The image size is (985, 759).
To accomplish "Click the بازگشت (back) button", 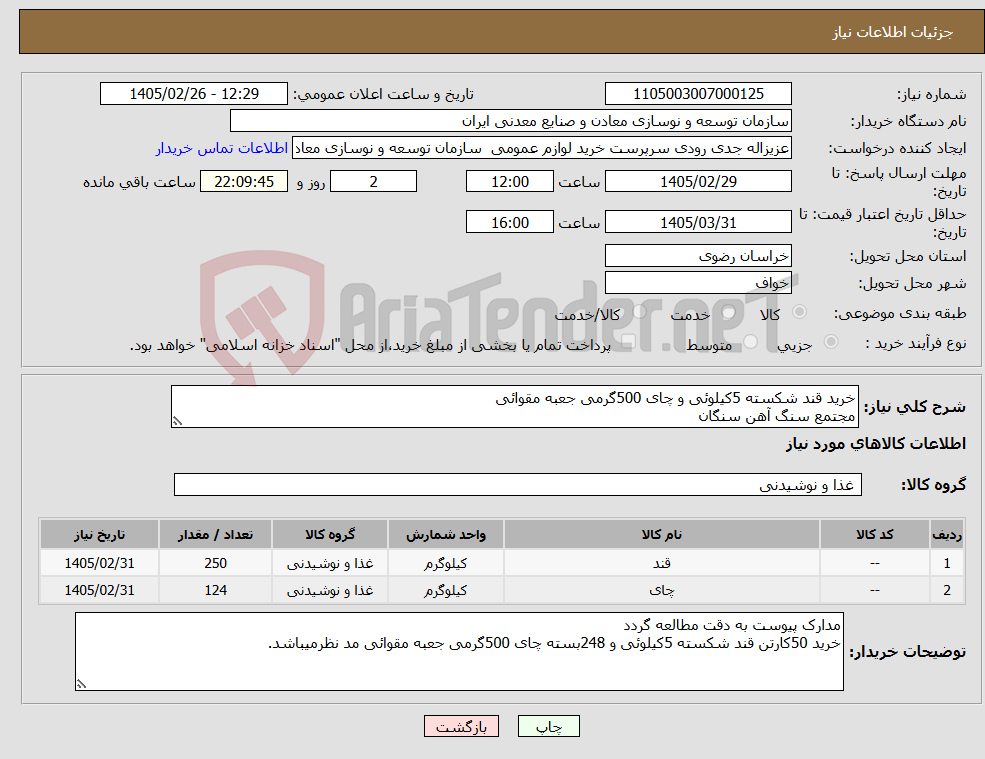I will [x=461, y=726].
